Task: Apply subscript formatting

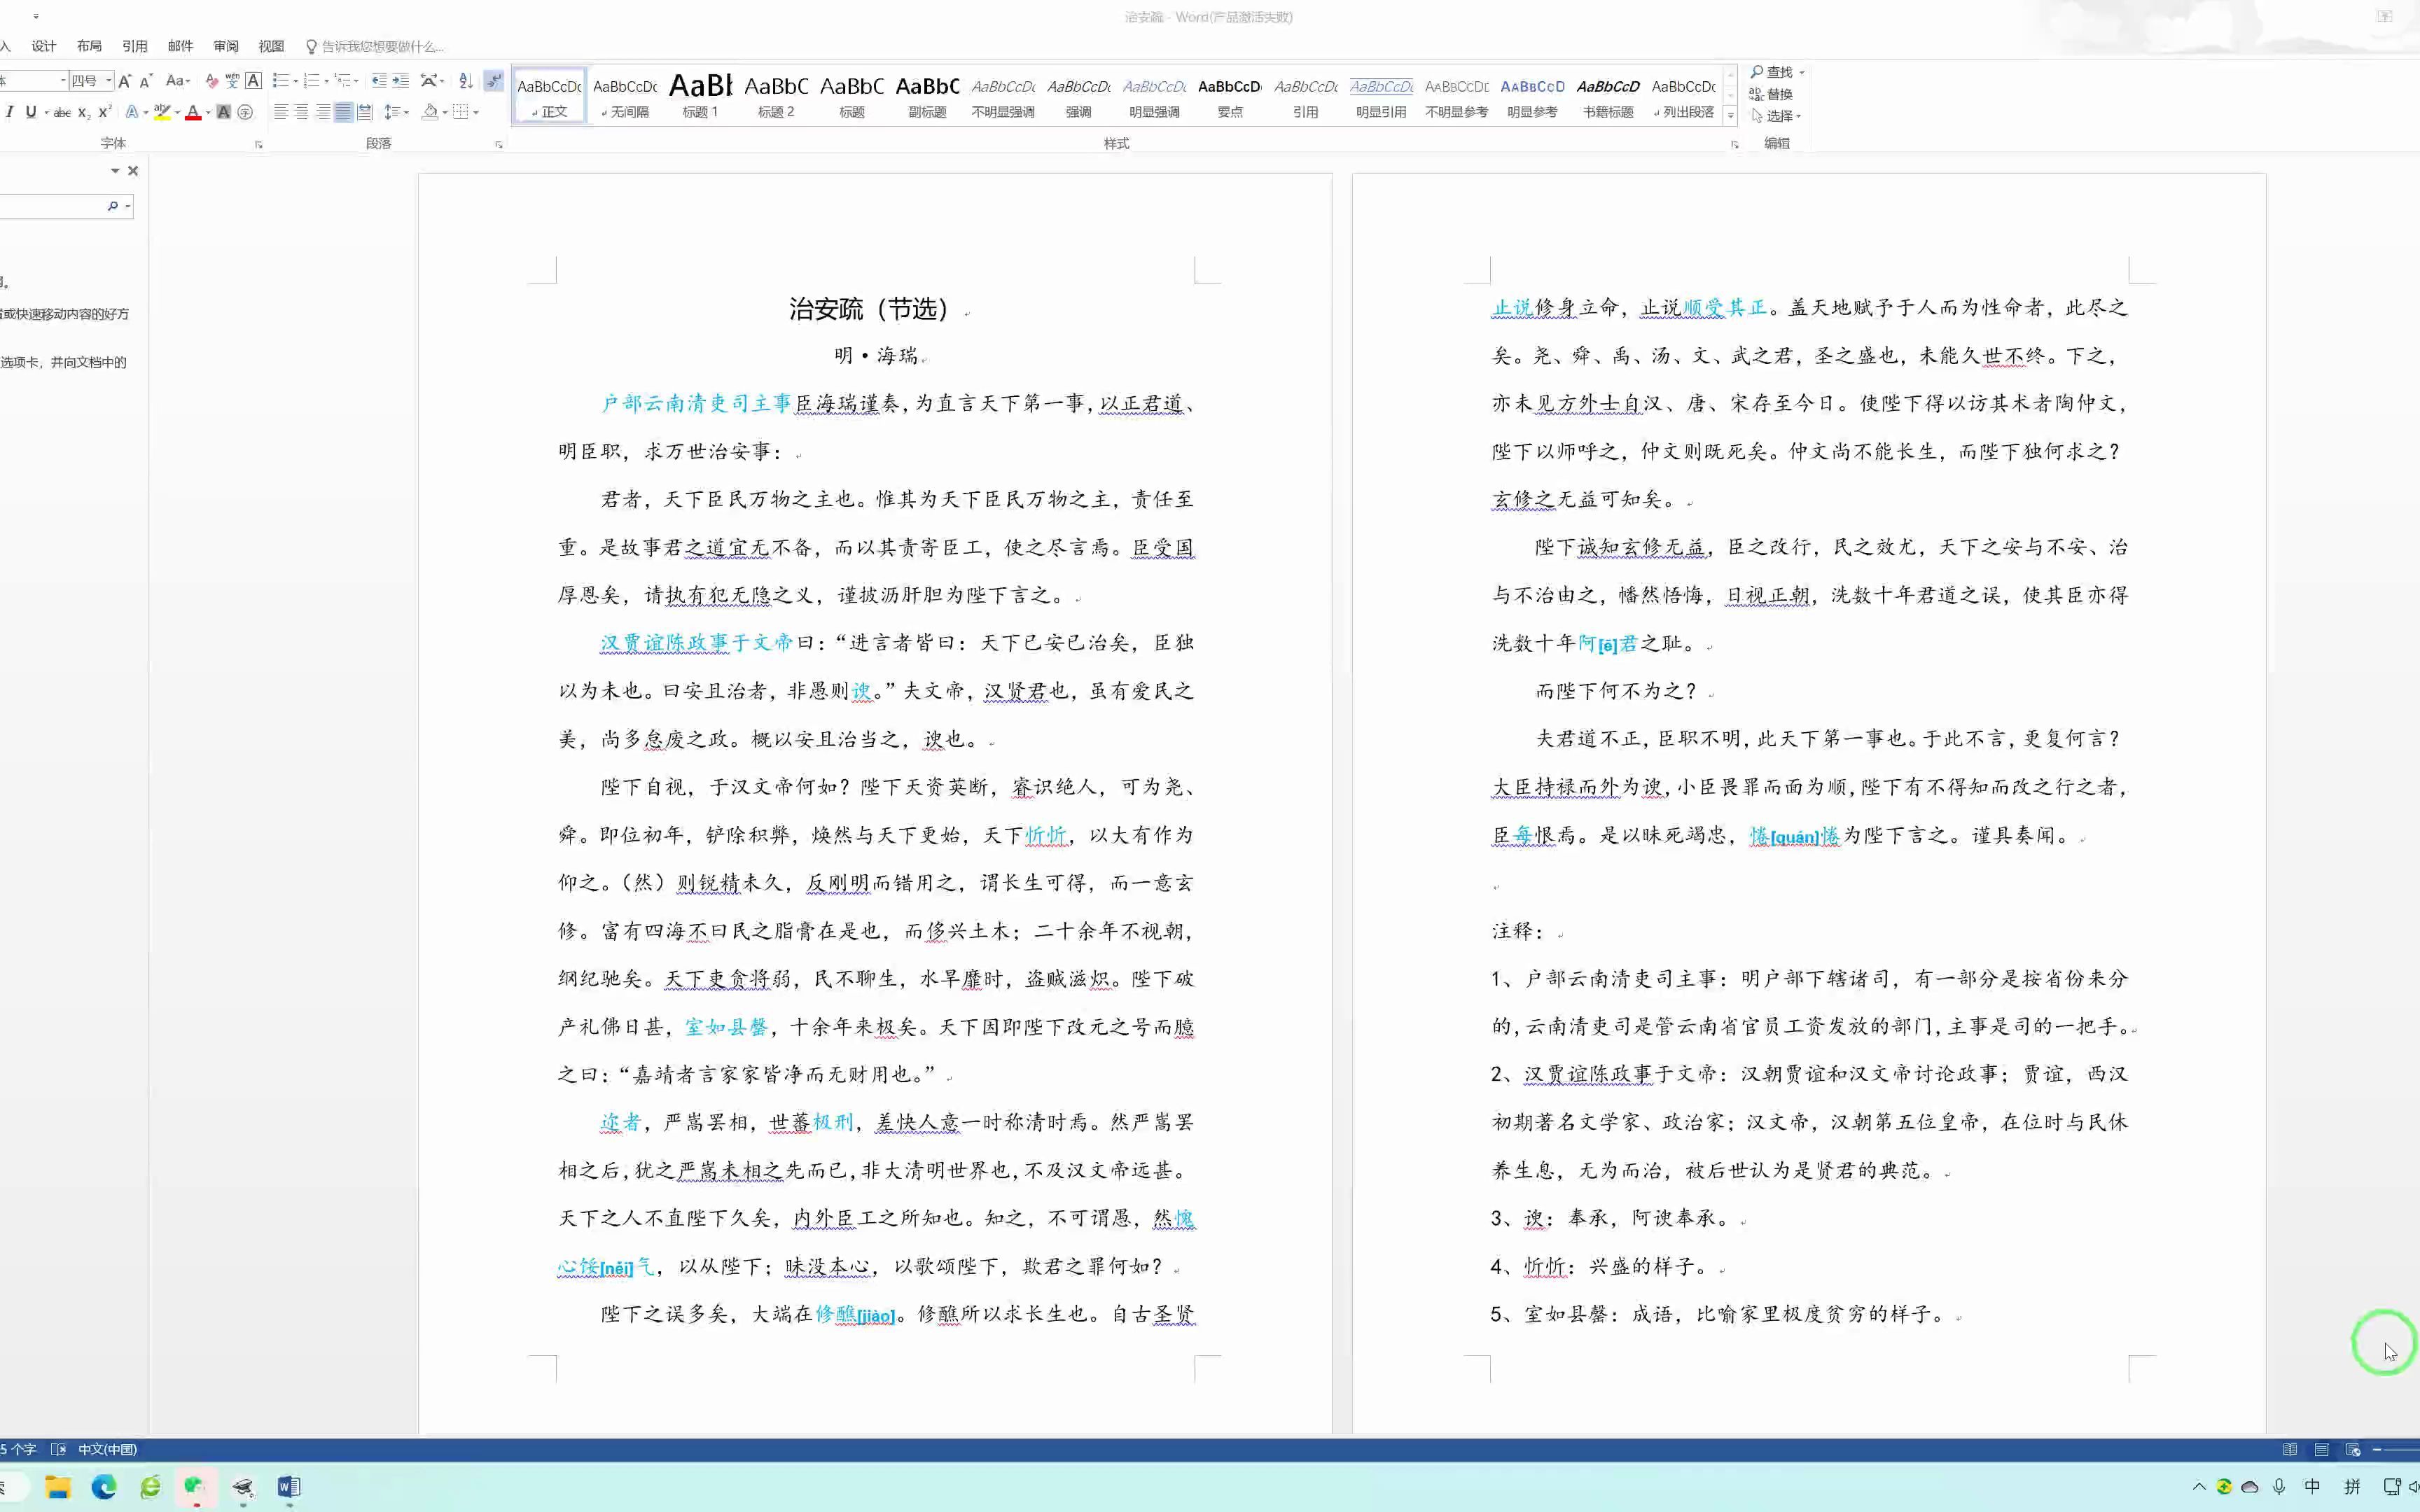Action: pyautogui.click(x=84, y=112)
